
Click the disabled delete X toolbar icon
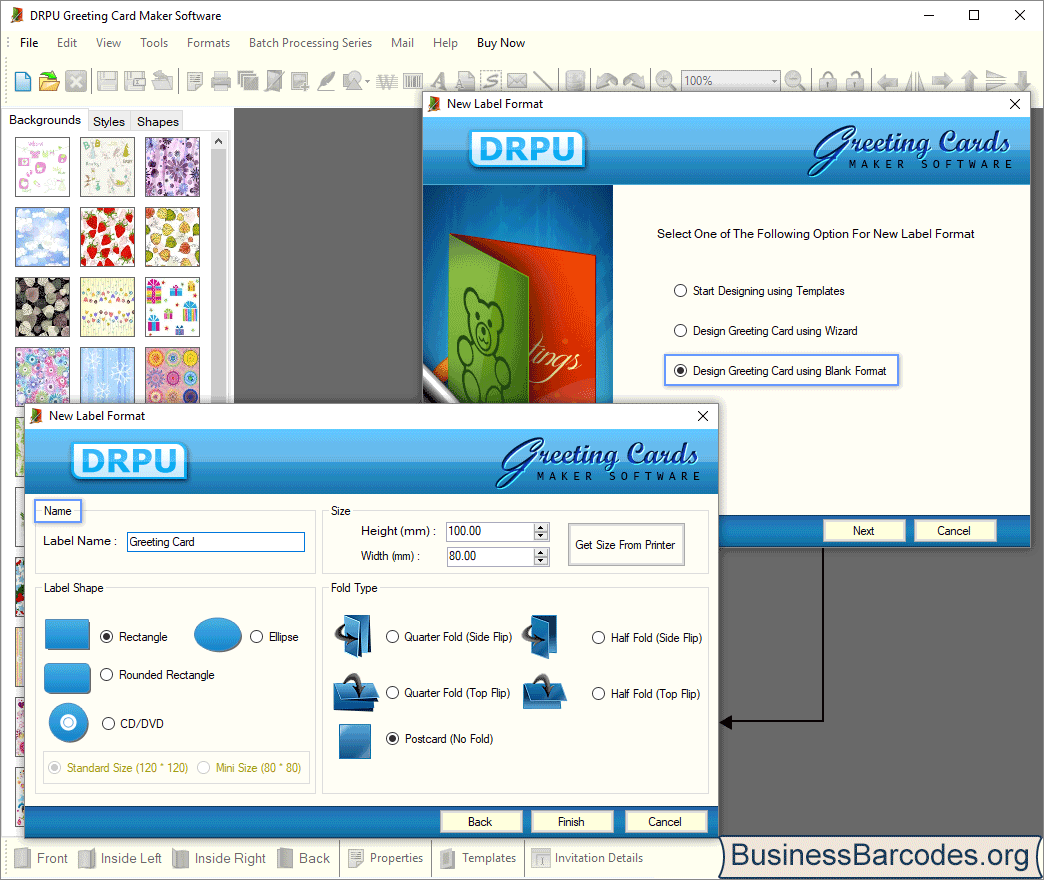point(76,81)
